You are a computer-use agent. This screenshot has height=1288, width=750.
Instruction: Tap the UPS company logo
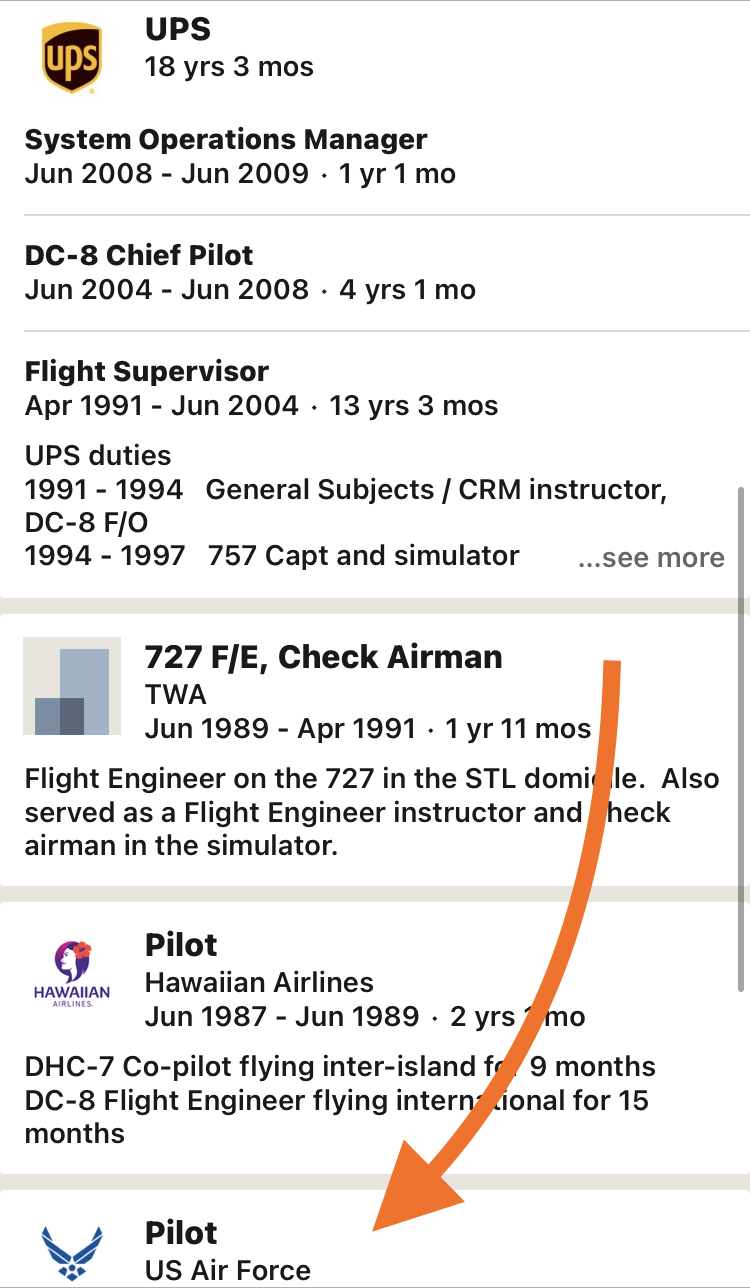pos(71,59)
